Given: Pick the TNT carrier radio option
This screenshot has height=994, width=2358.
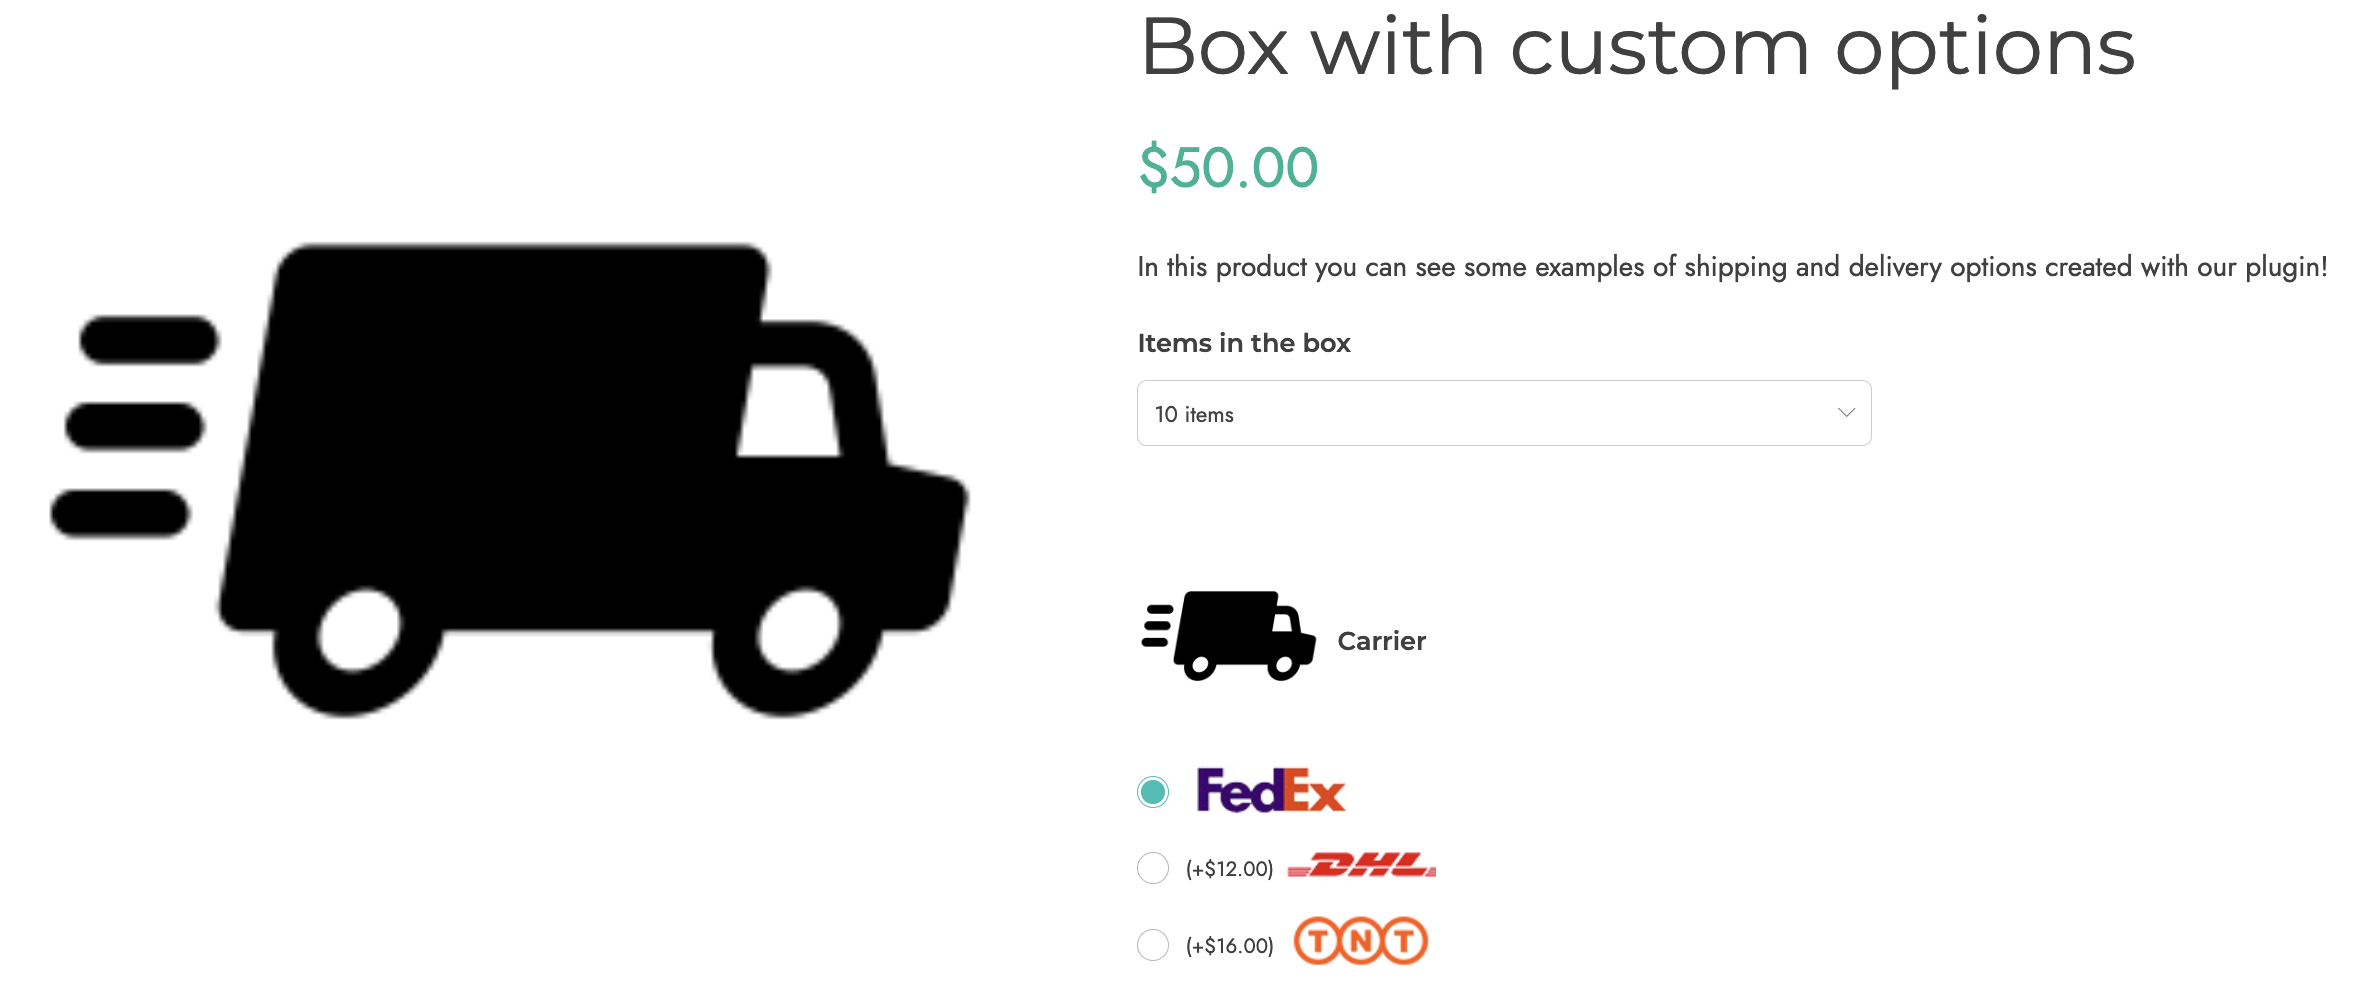Looking at the screenshot, I should [x=1153, y=945].
